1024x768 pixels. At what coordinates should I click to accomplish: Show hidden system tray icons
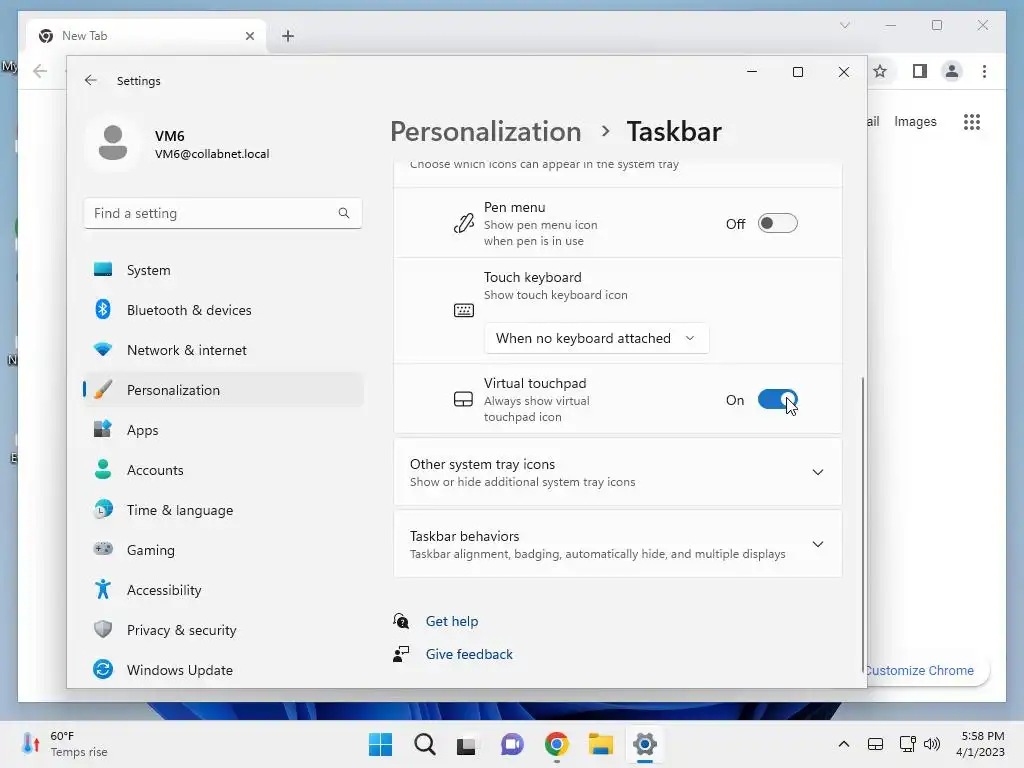click(x=844, y=744)
